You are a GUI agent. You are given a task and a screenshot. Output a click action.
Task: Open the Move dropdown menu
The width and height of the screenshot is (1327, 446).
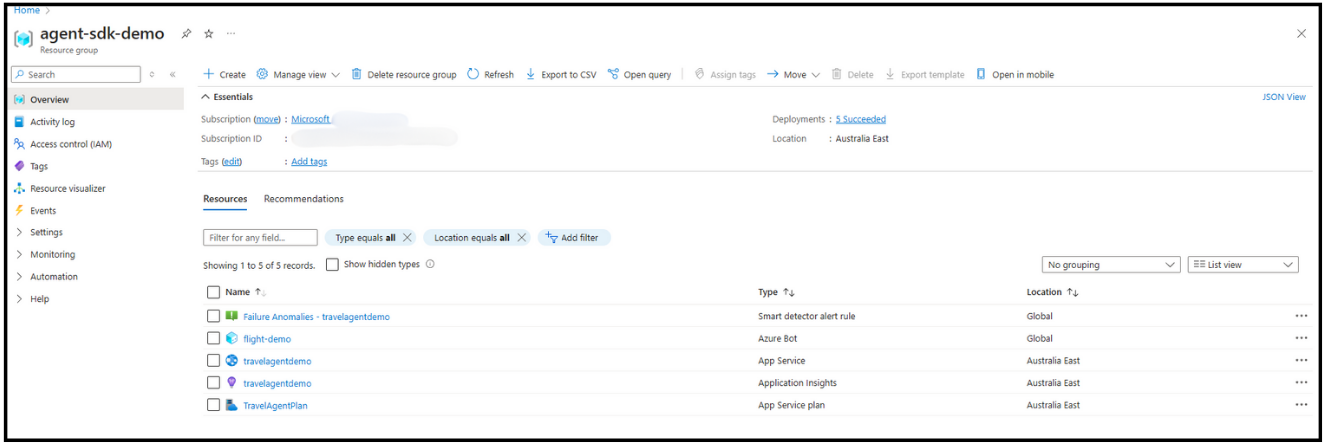click(x=794, y=74)
